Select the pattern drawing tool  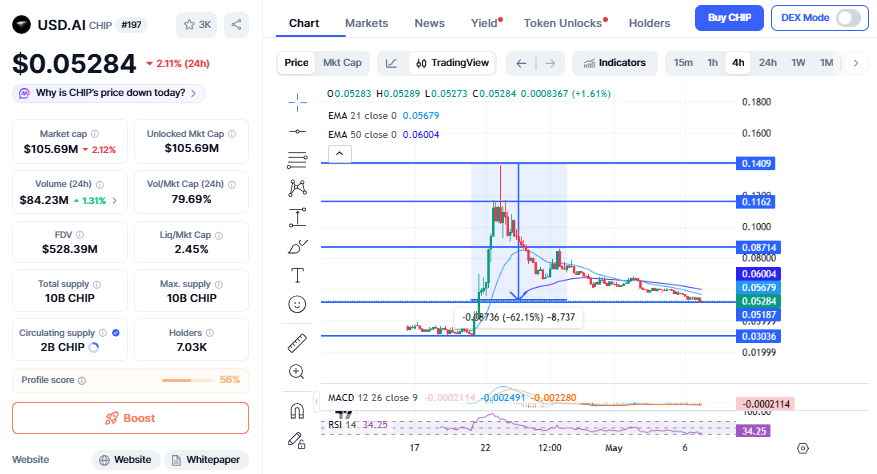click(298, 188)
